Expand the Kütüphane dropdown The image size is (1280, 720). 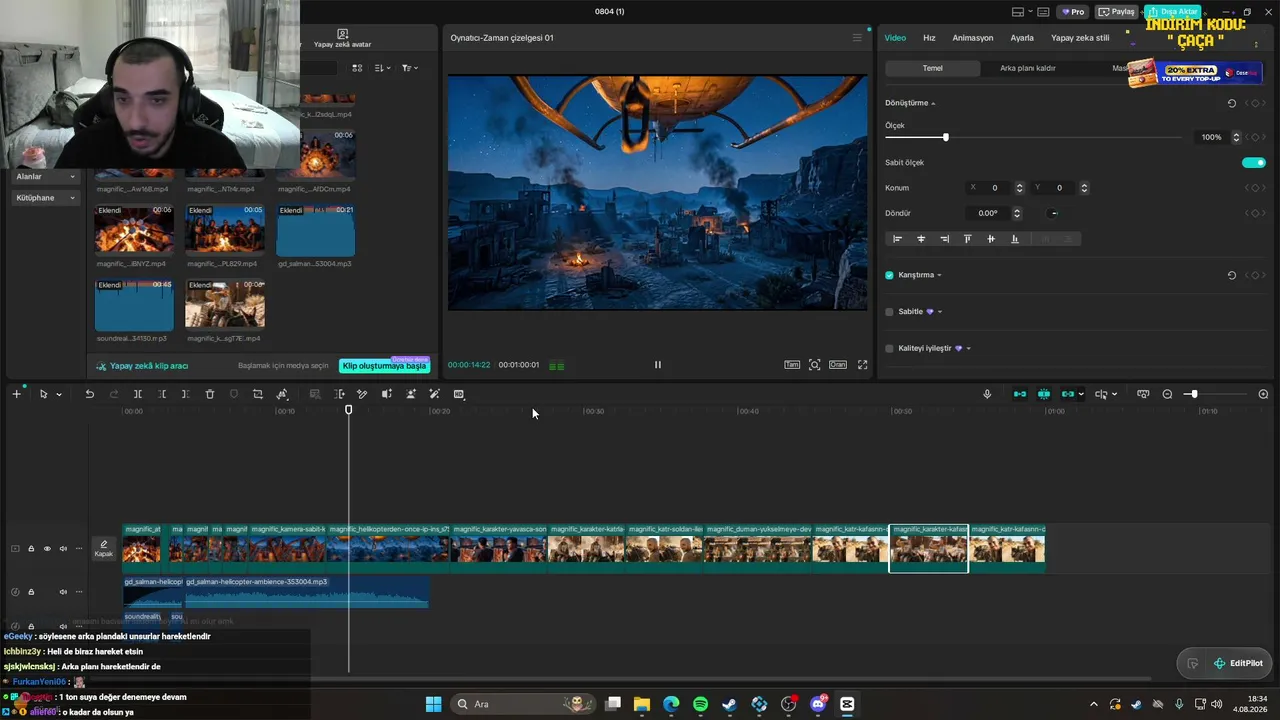coord(46,198)
